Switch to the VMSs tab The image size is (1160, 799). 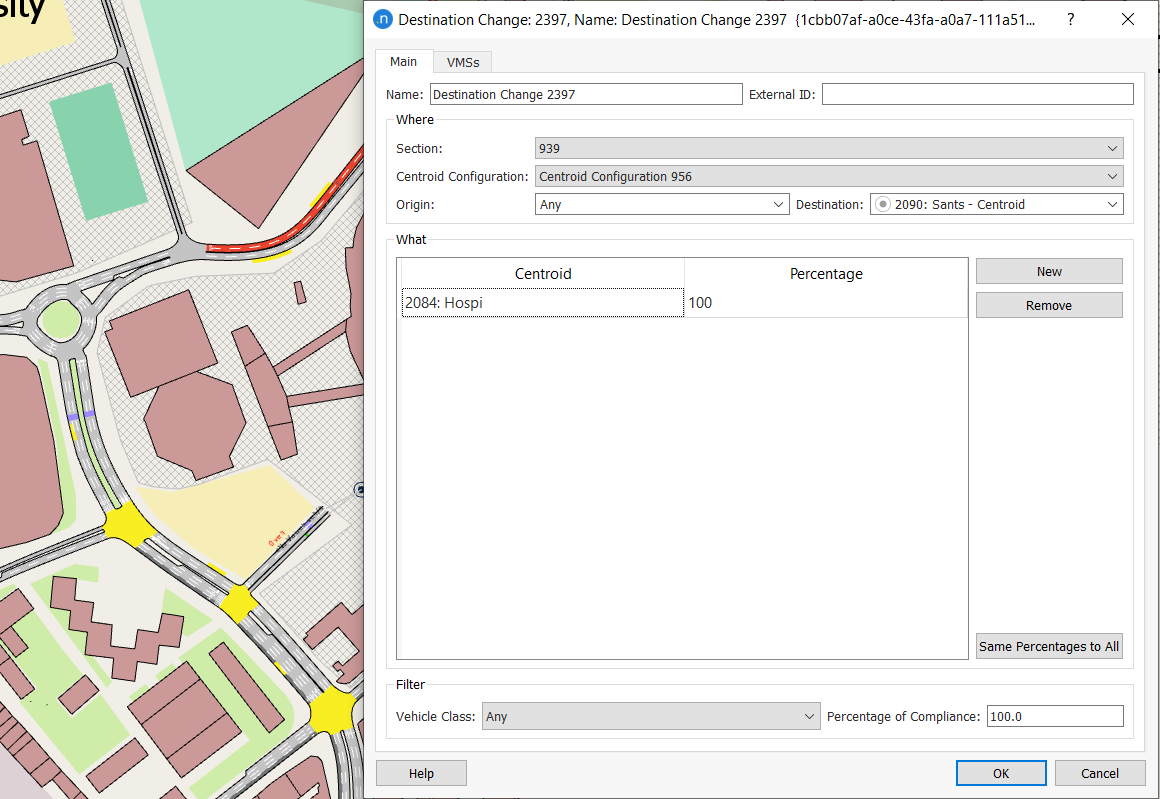click(x=462, y=62)
